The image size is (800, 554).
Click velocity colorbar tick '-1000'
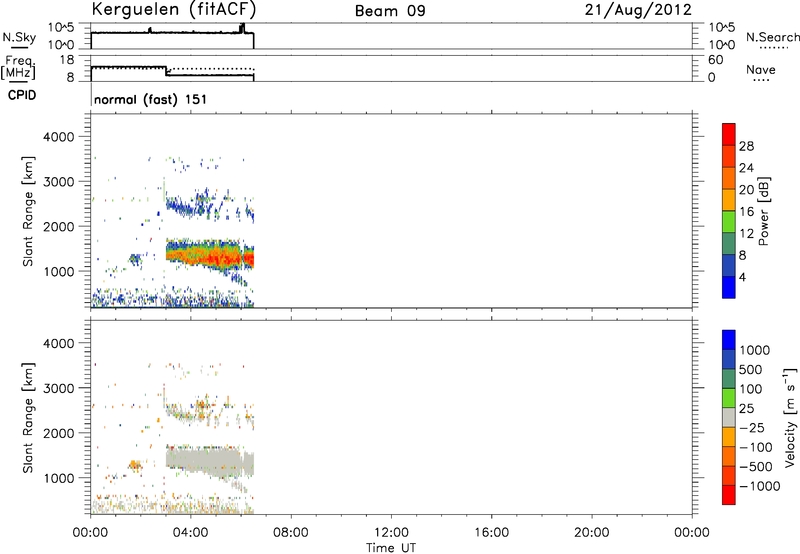coord(759,486)
